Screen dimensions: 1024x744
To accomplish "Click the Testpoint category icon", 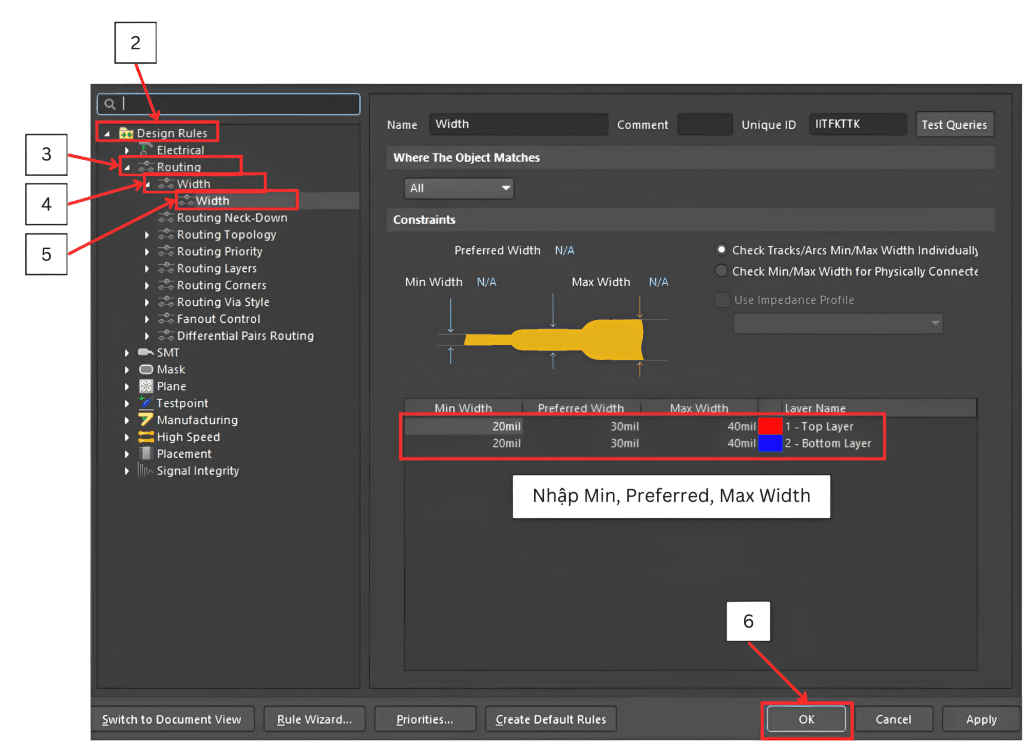I will pos(146,404).
